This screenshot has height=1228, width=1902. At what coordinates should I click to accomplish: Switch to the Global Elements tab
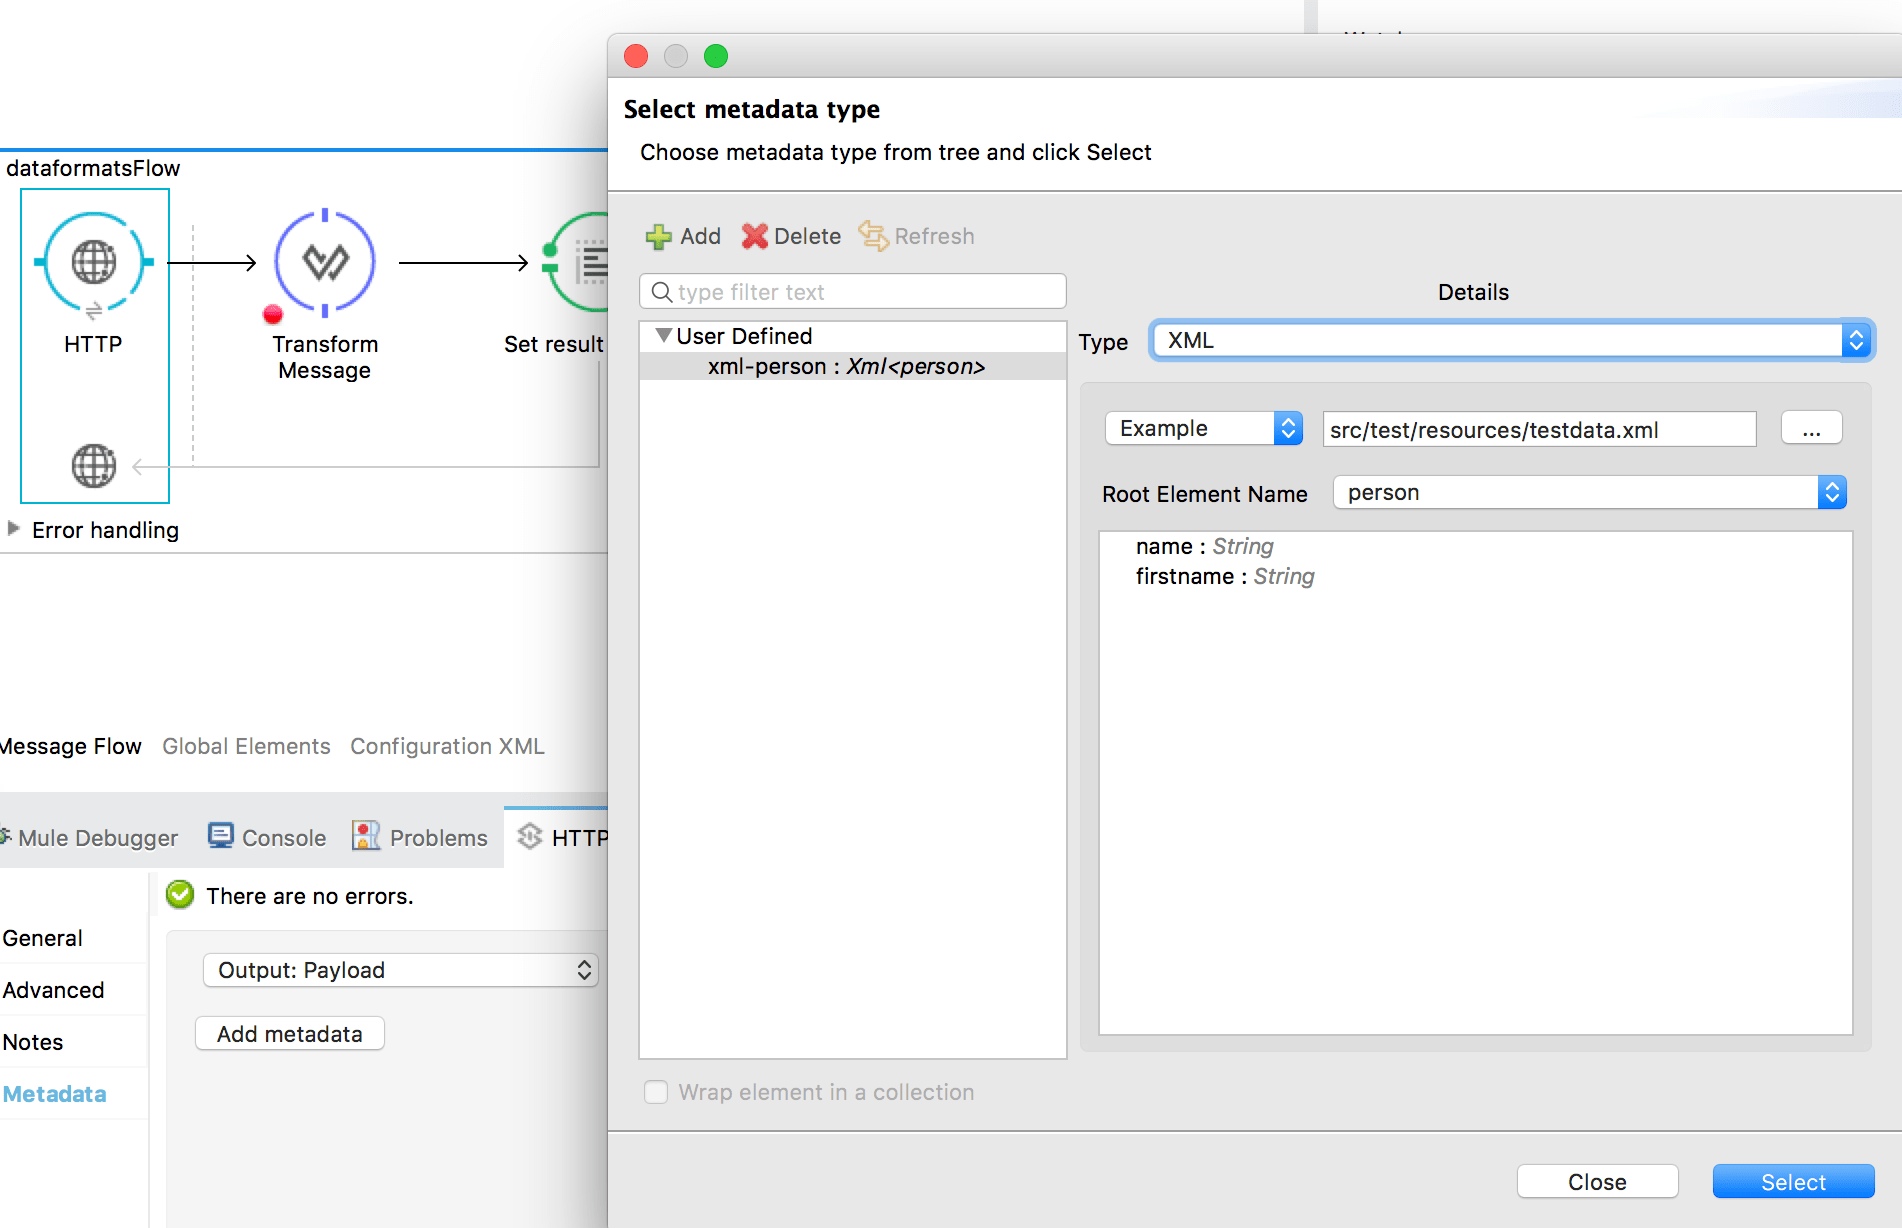[246, 746]
